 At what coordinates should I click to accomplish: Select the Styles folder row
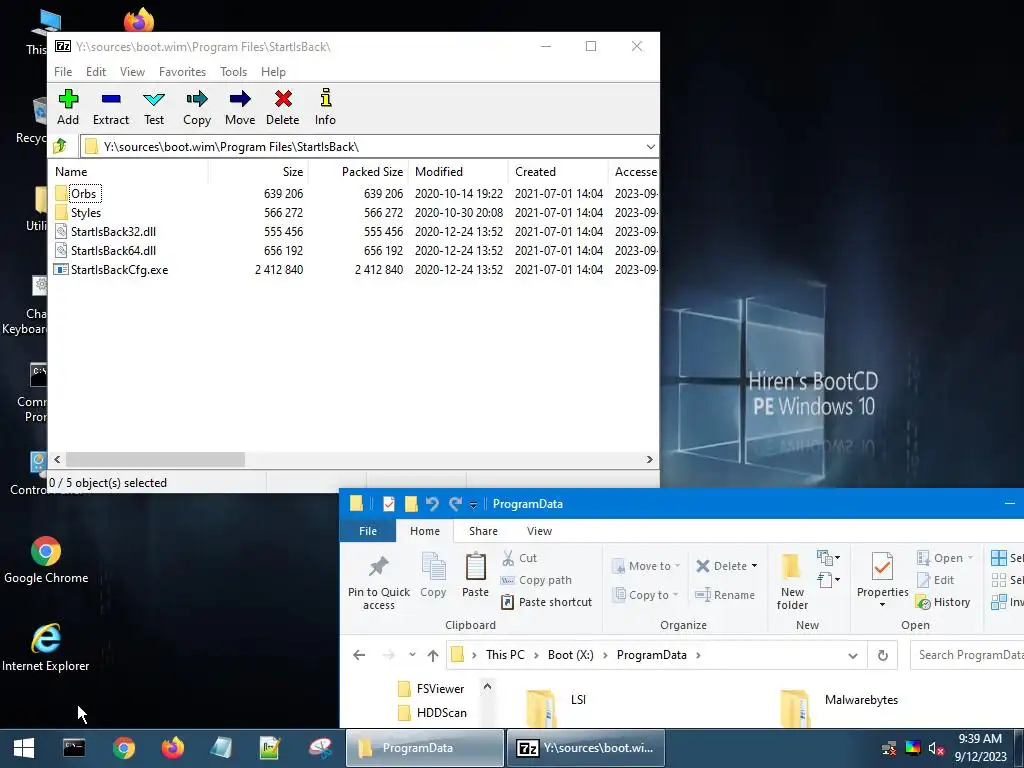pos(353,213)
